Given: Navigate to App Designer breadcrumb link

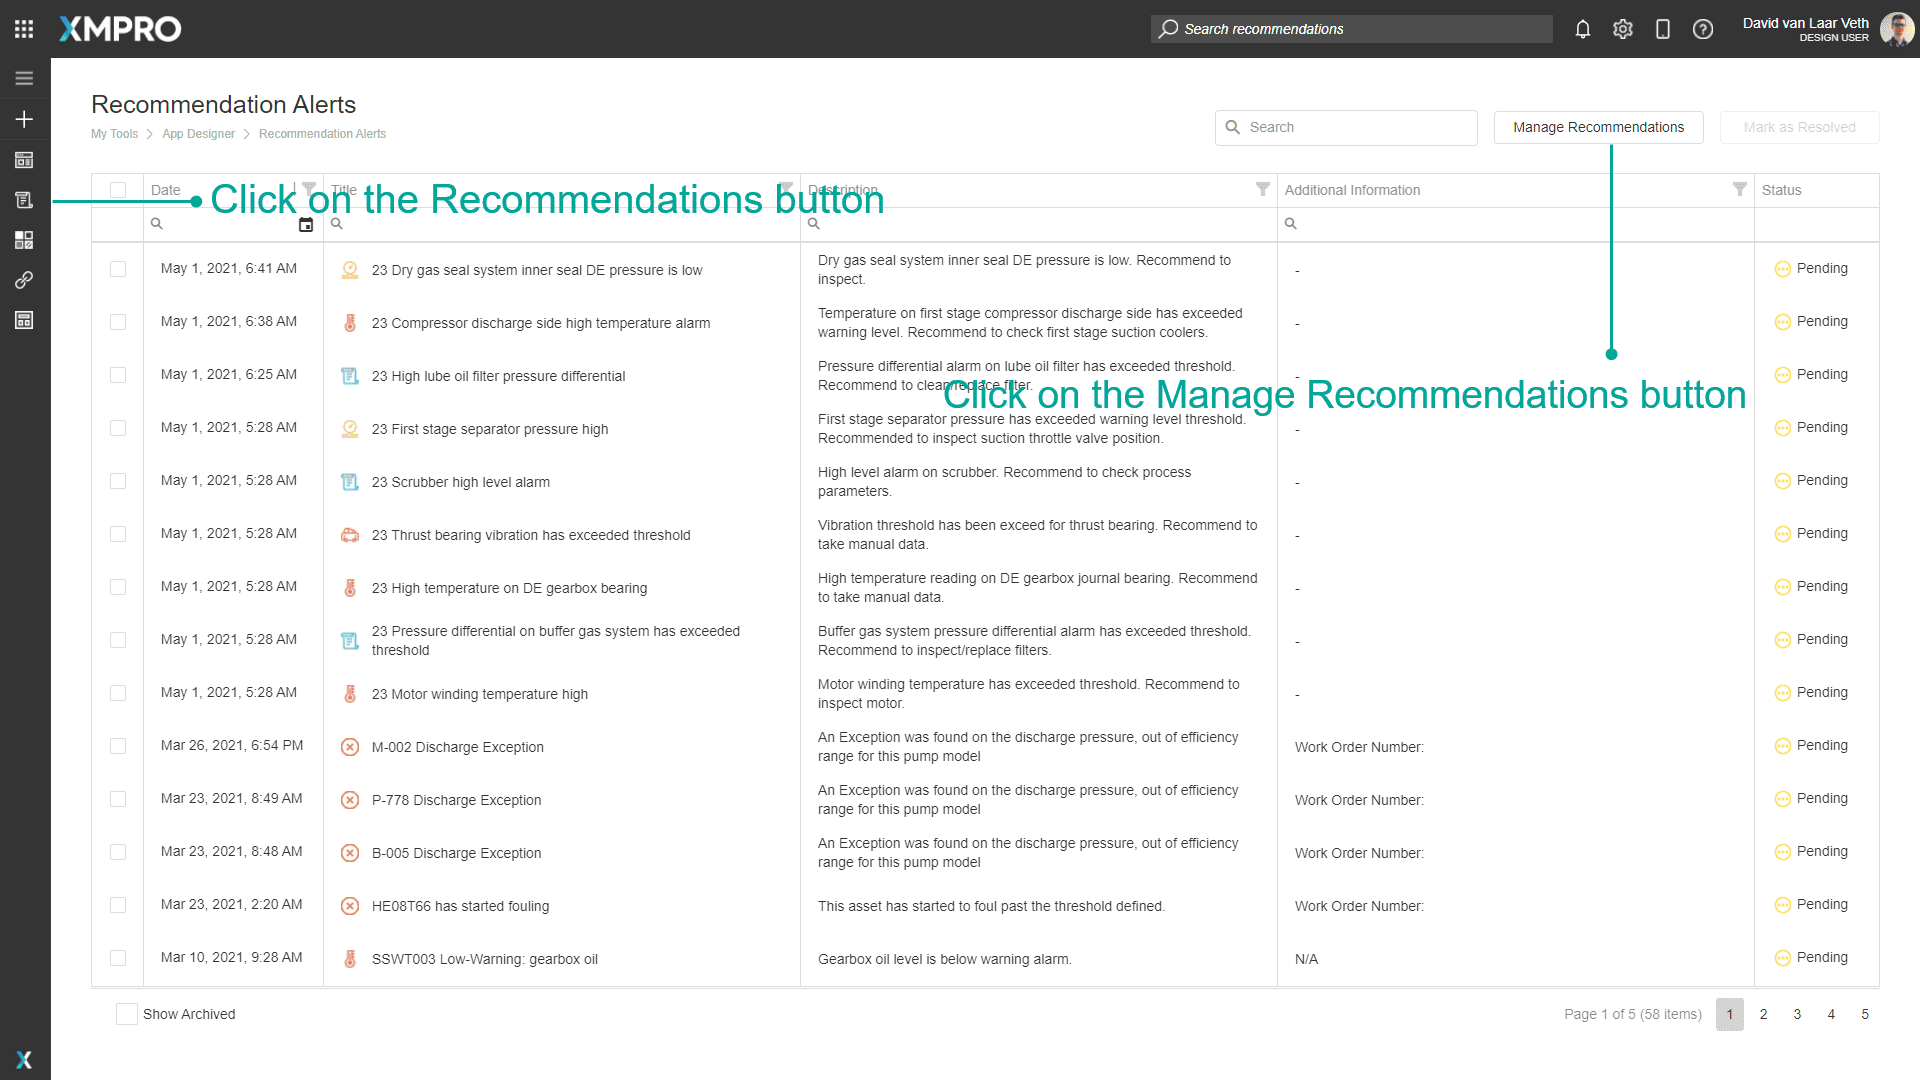Looking at the screenshot, I should (198, 134).
